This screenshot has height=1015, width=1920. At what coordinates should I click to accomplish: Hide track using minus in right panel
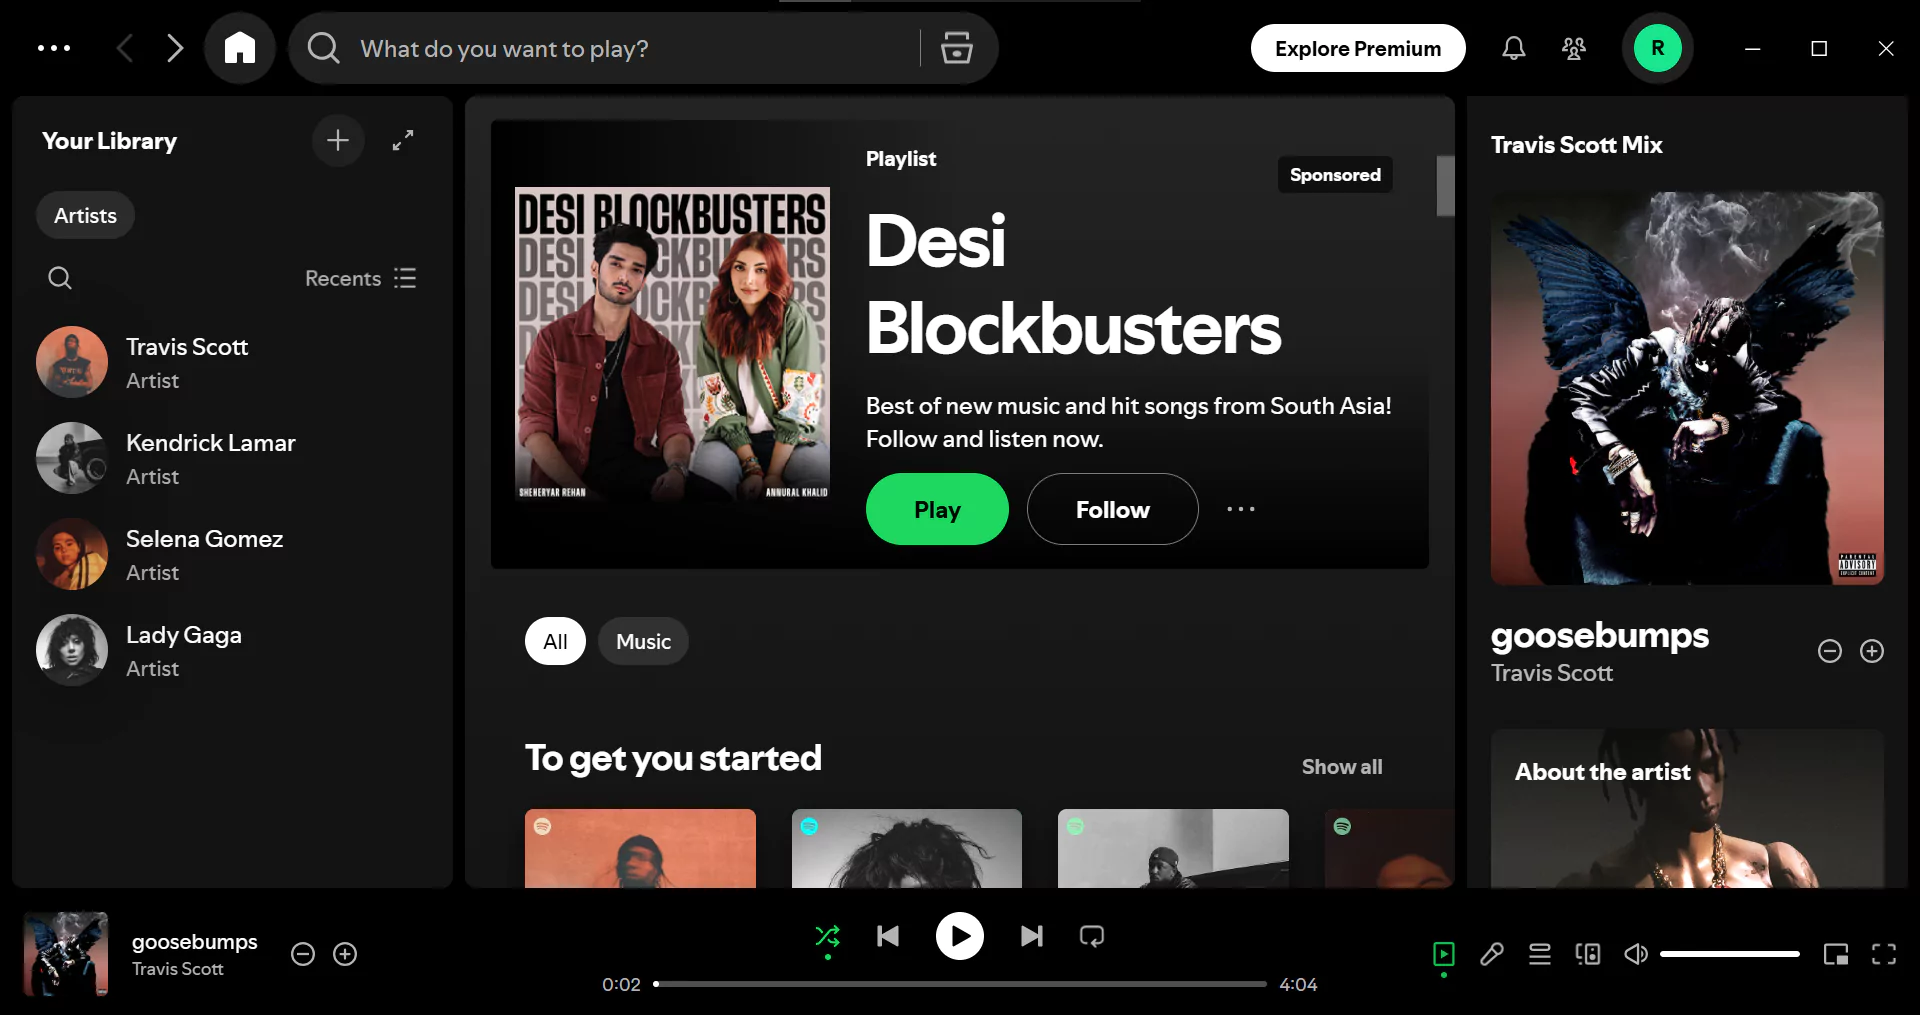coord(1829,651)
